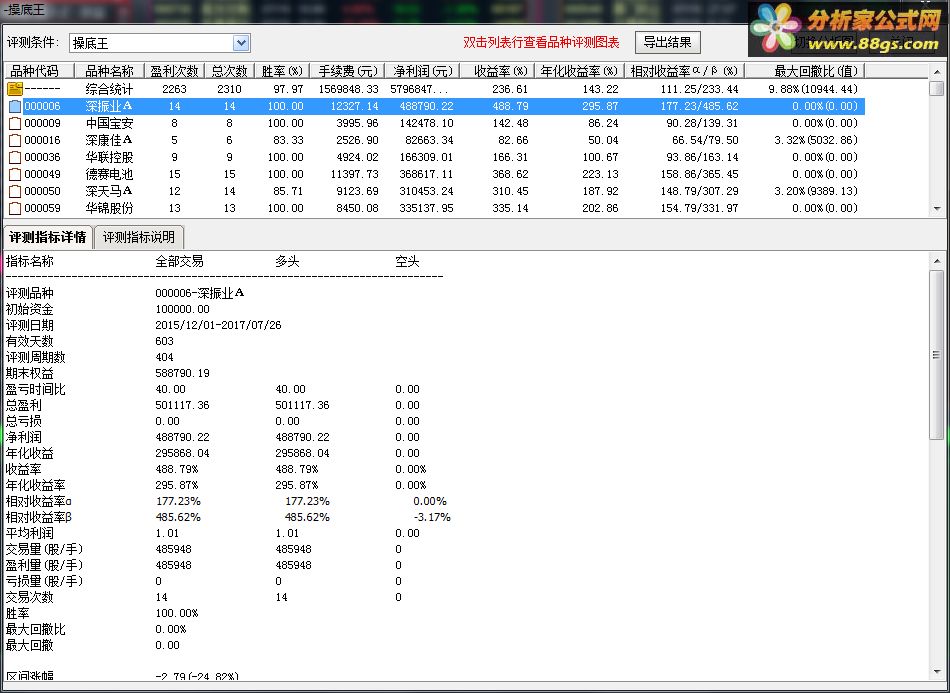The image size is (950, 693).
Task: Click the document icon for 000036
Action: click(x=15, y=158)
